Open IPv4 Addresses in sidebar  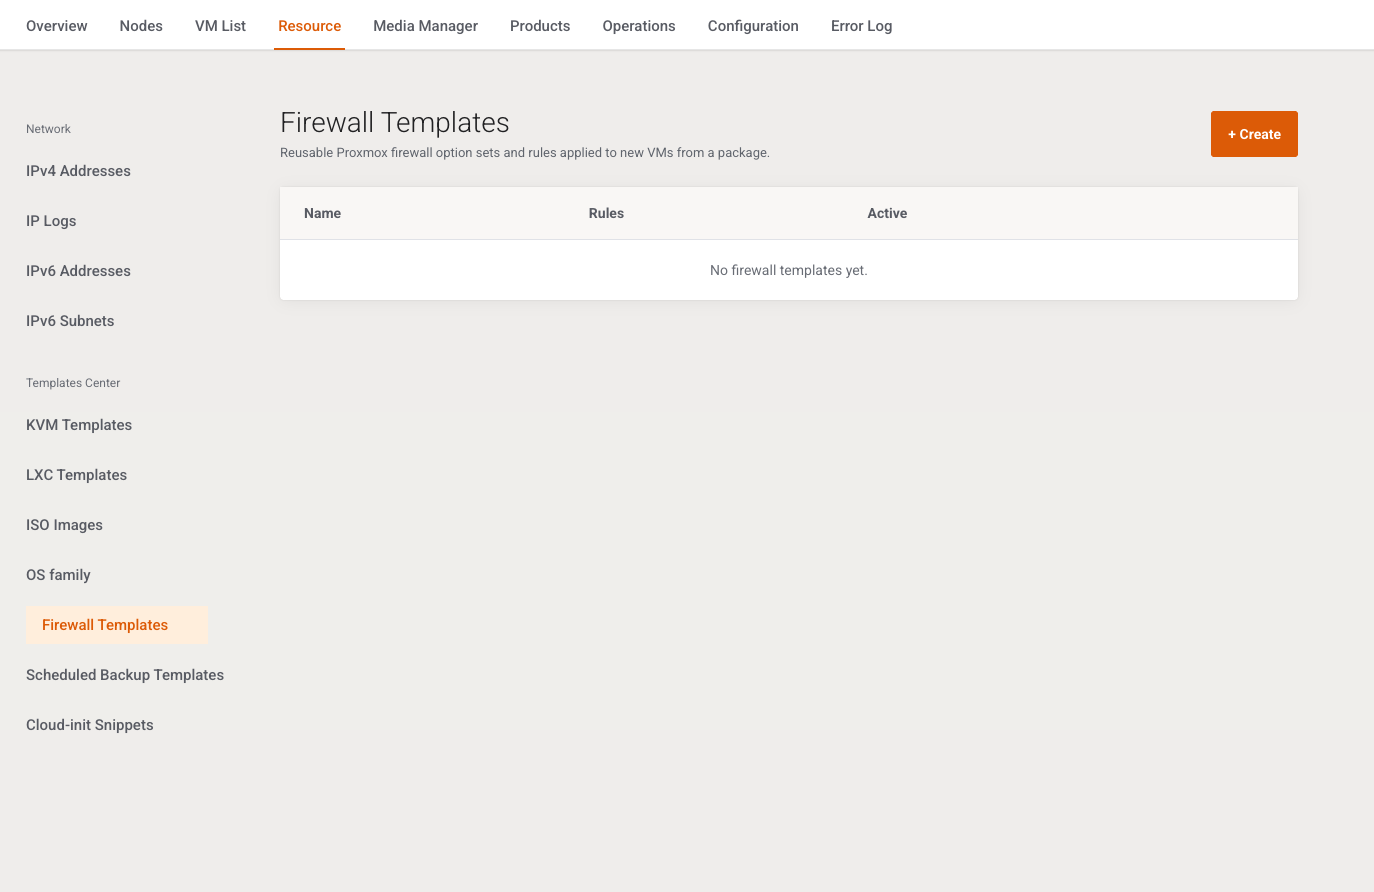[x=78, y=171]
